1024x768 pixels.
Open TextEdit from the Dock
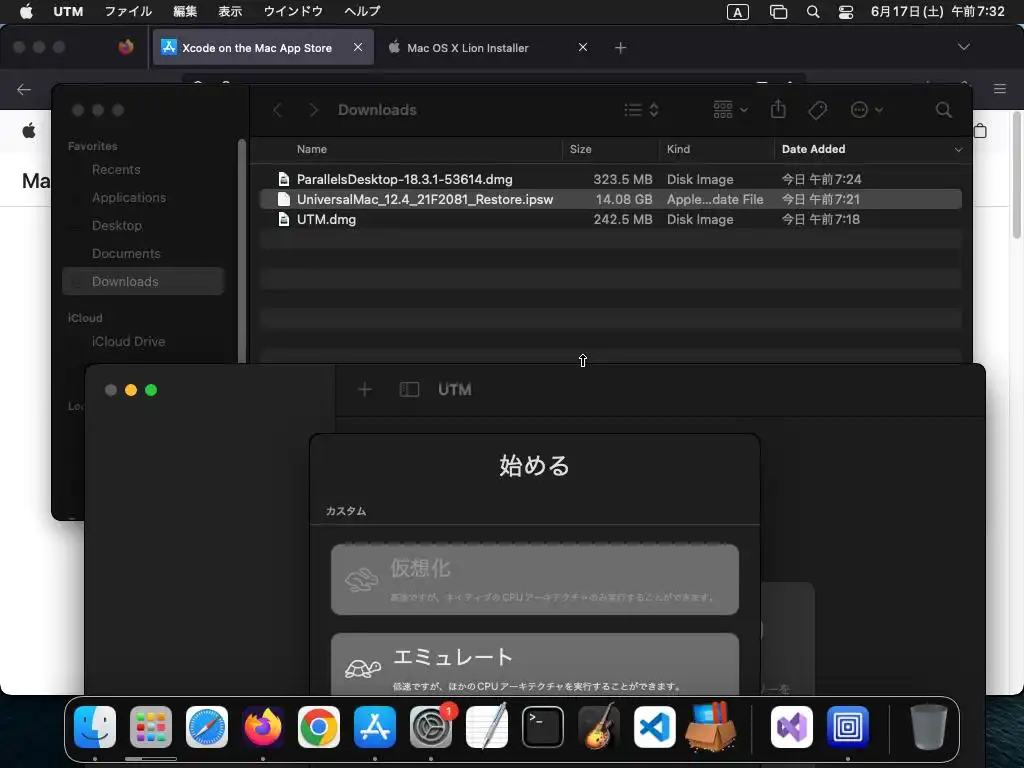pos(487,726)
